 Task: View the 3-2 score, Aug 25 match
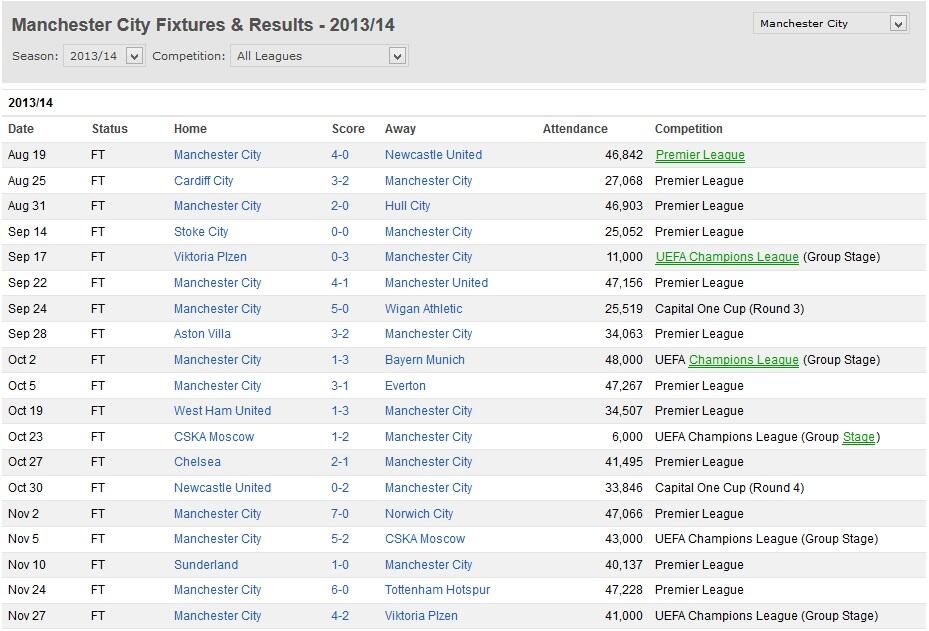340,181
